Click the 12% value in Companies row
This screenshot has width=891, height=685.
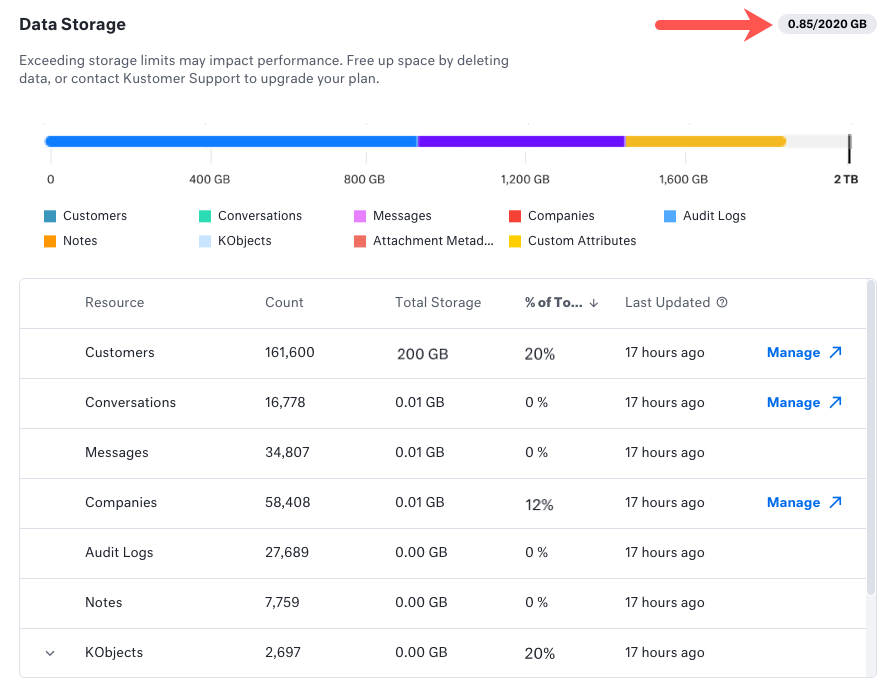pyautogui.click(x=539, y=505)
